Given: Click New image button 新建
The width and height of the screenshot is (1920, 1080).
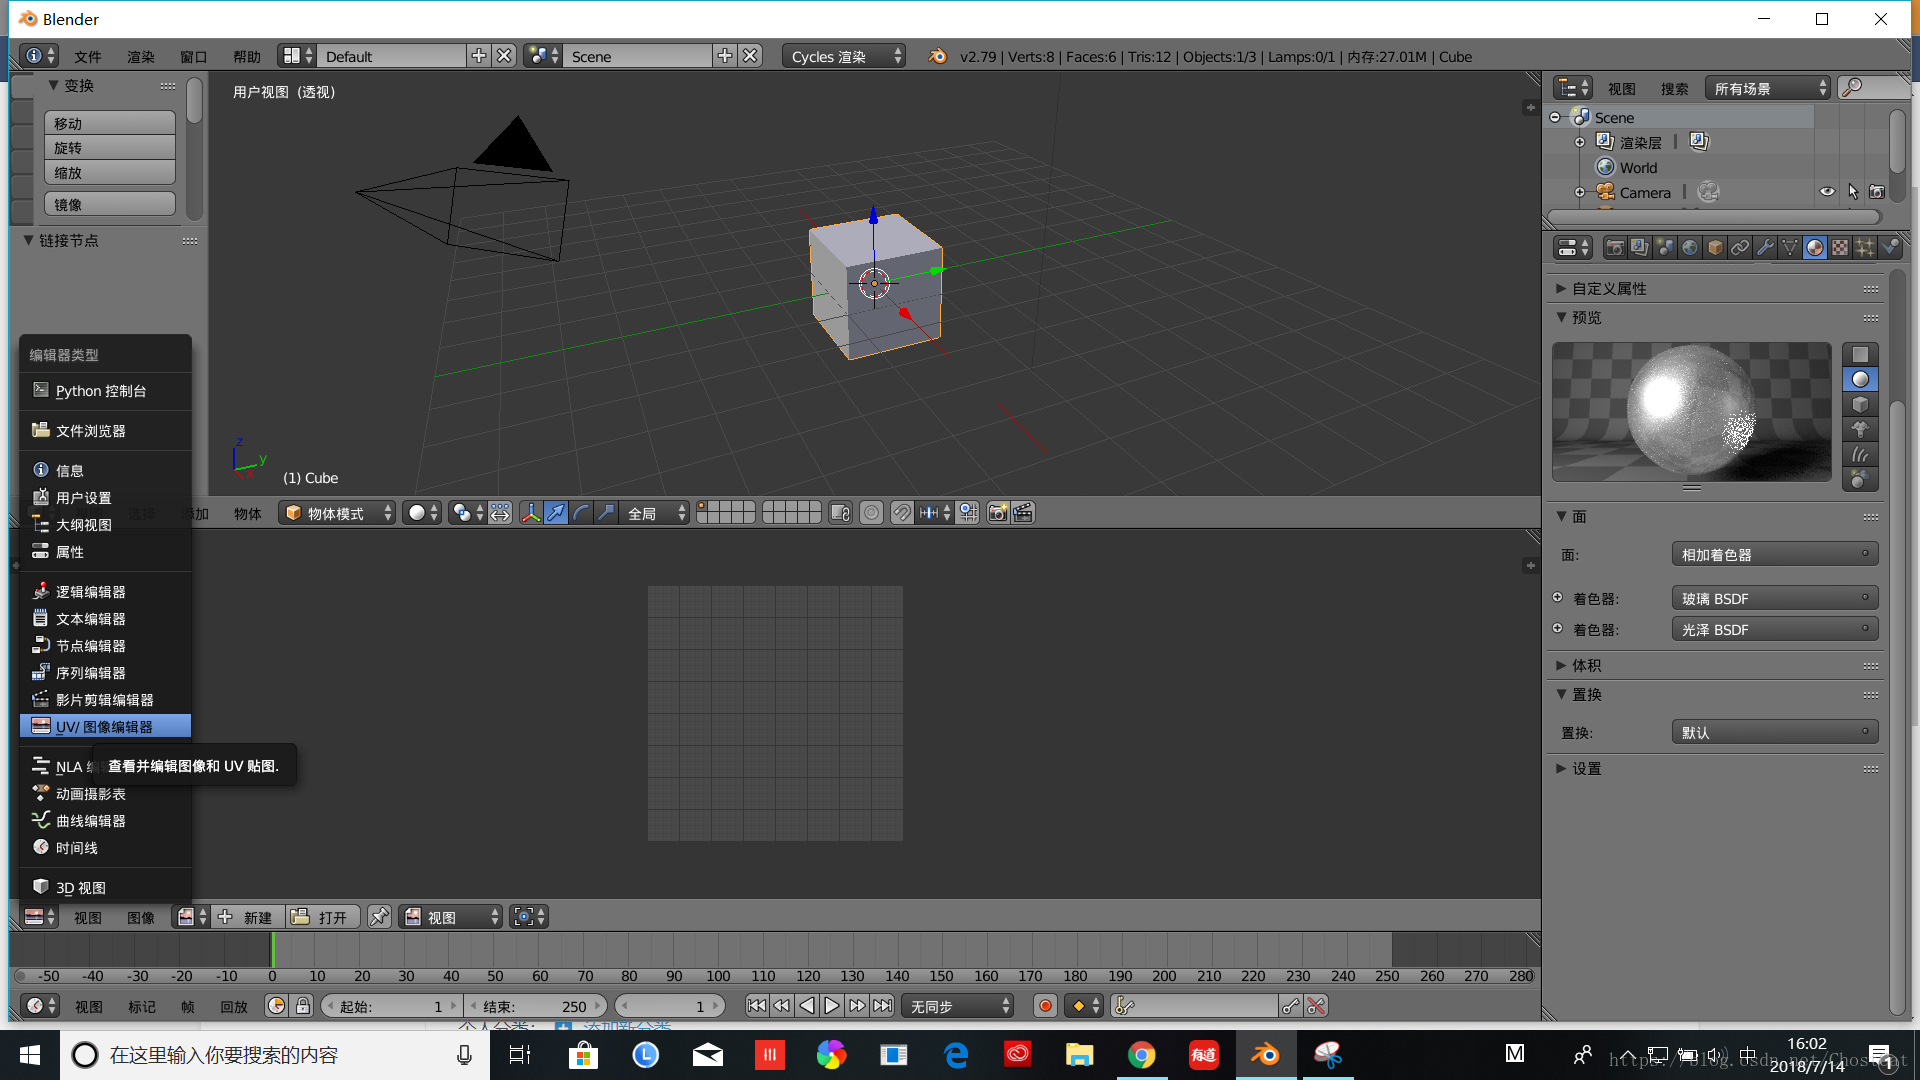Looking at the screenshot, I should (246, 917).
